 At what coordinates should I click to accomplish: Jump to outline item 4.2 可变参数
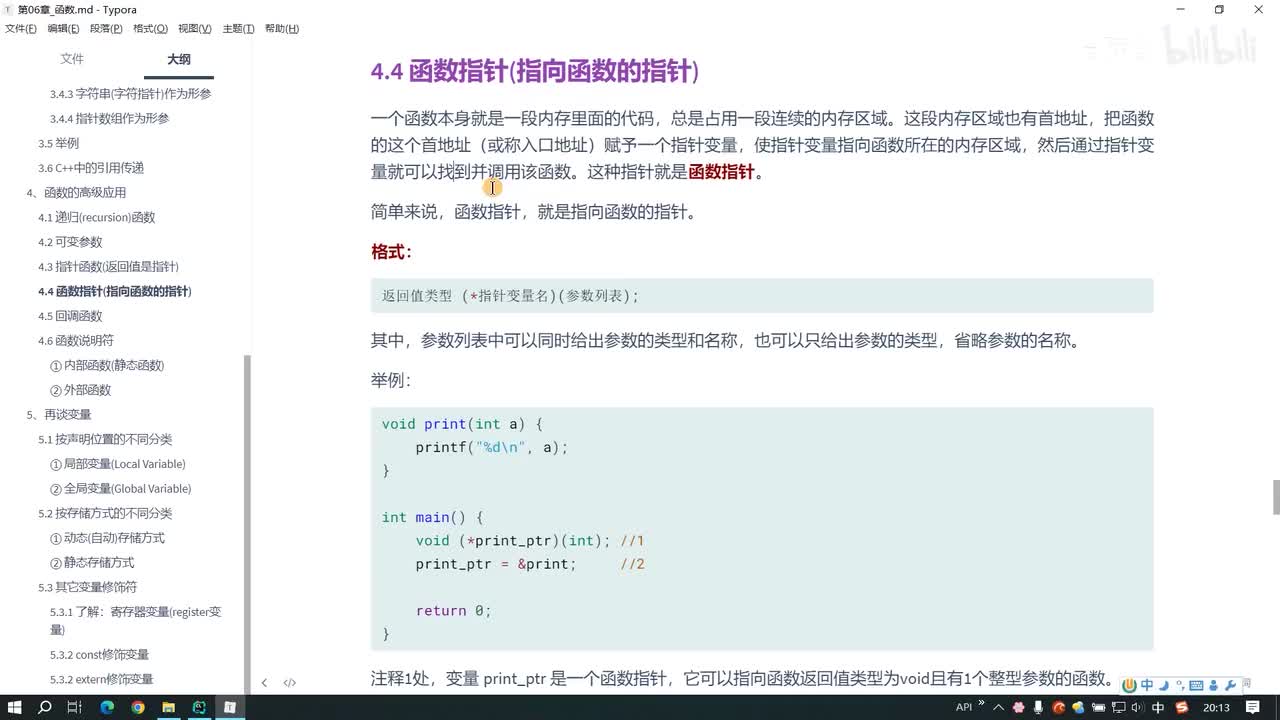click(70, 242)
